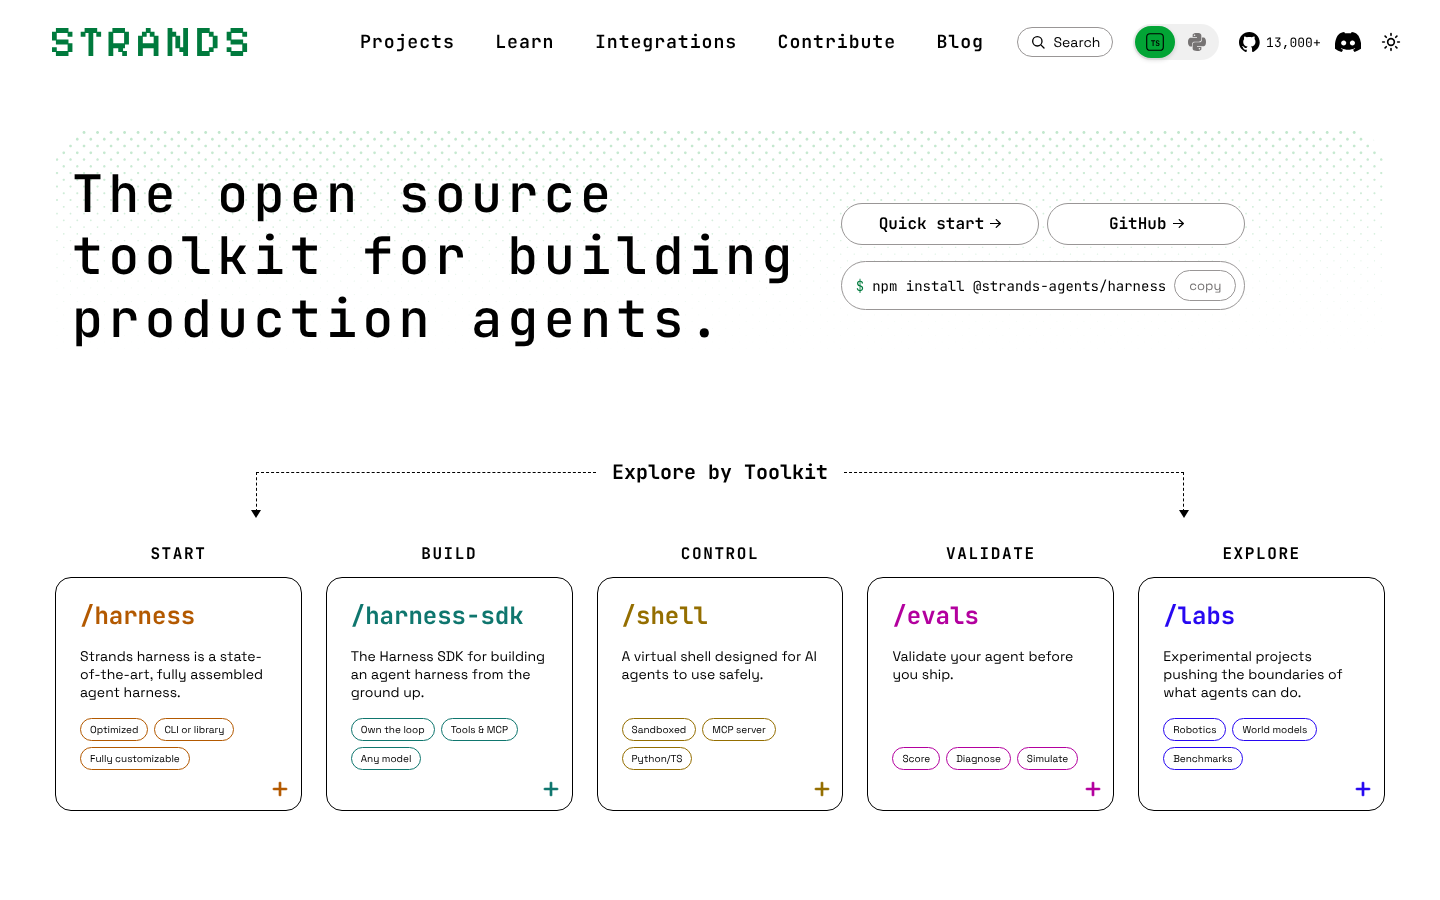Image resolution: width=1440 pixels, height=900 pixels.
Task: Open the /harness card title
Action: [x=138, y=616]
